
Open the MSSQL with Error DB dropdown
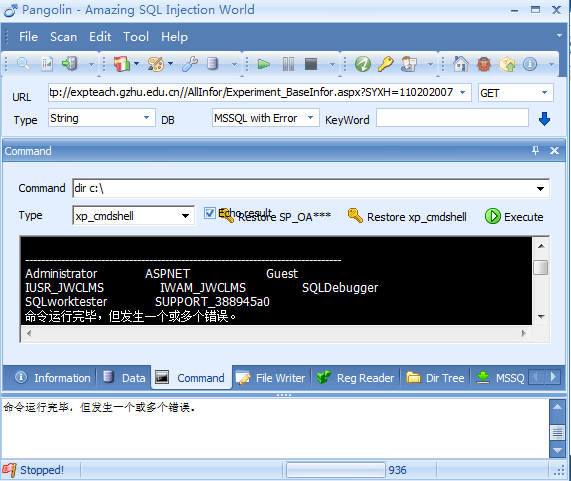310,118
